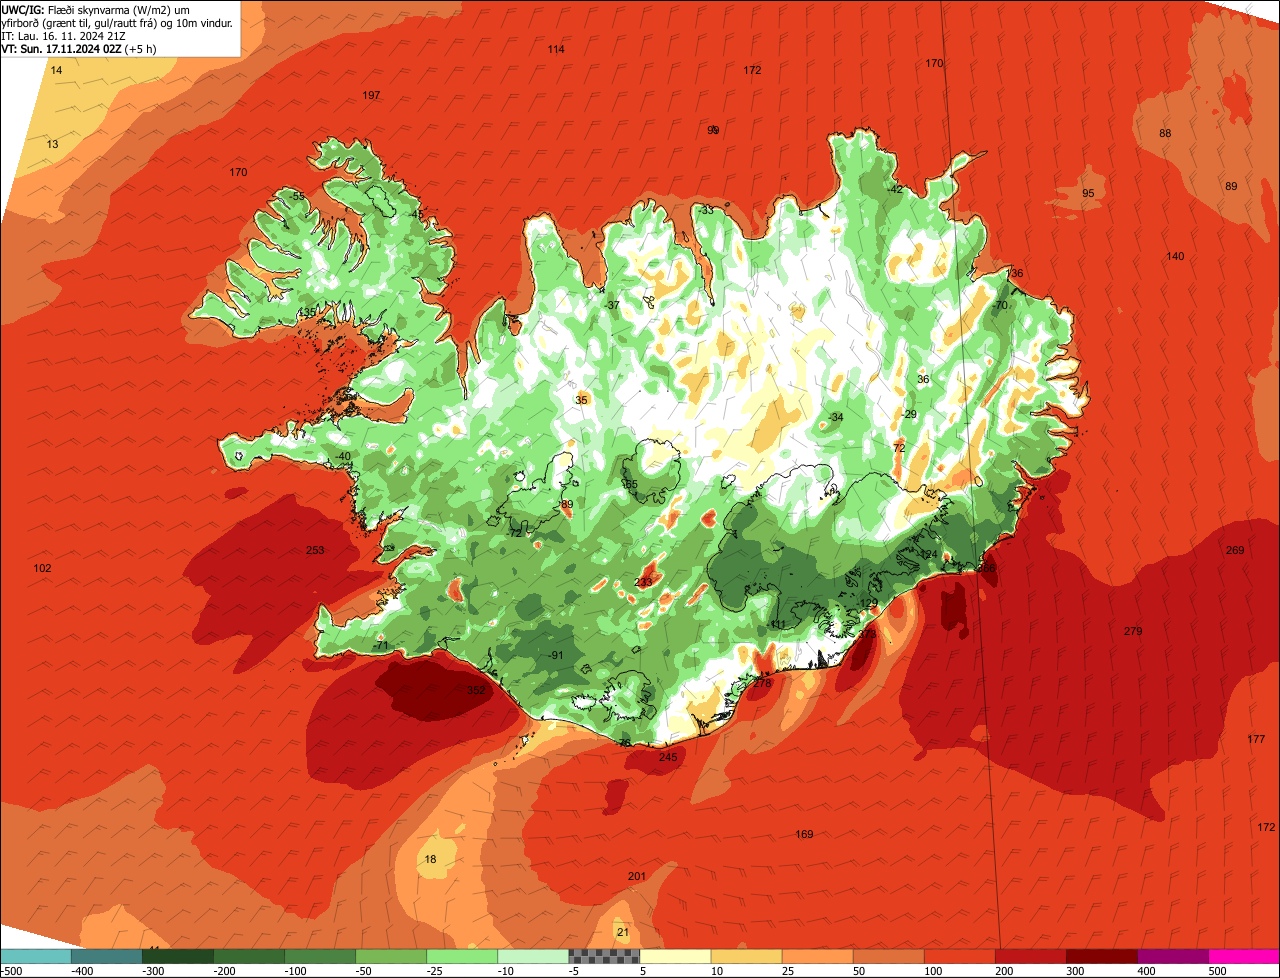The image size is (1280, 978).
Task: Select the 18 value in the yellow patch
Action: pyautogui.click(x=430, y=859)
